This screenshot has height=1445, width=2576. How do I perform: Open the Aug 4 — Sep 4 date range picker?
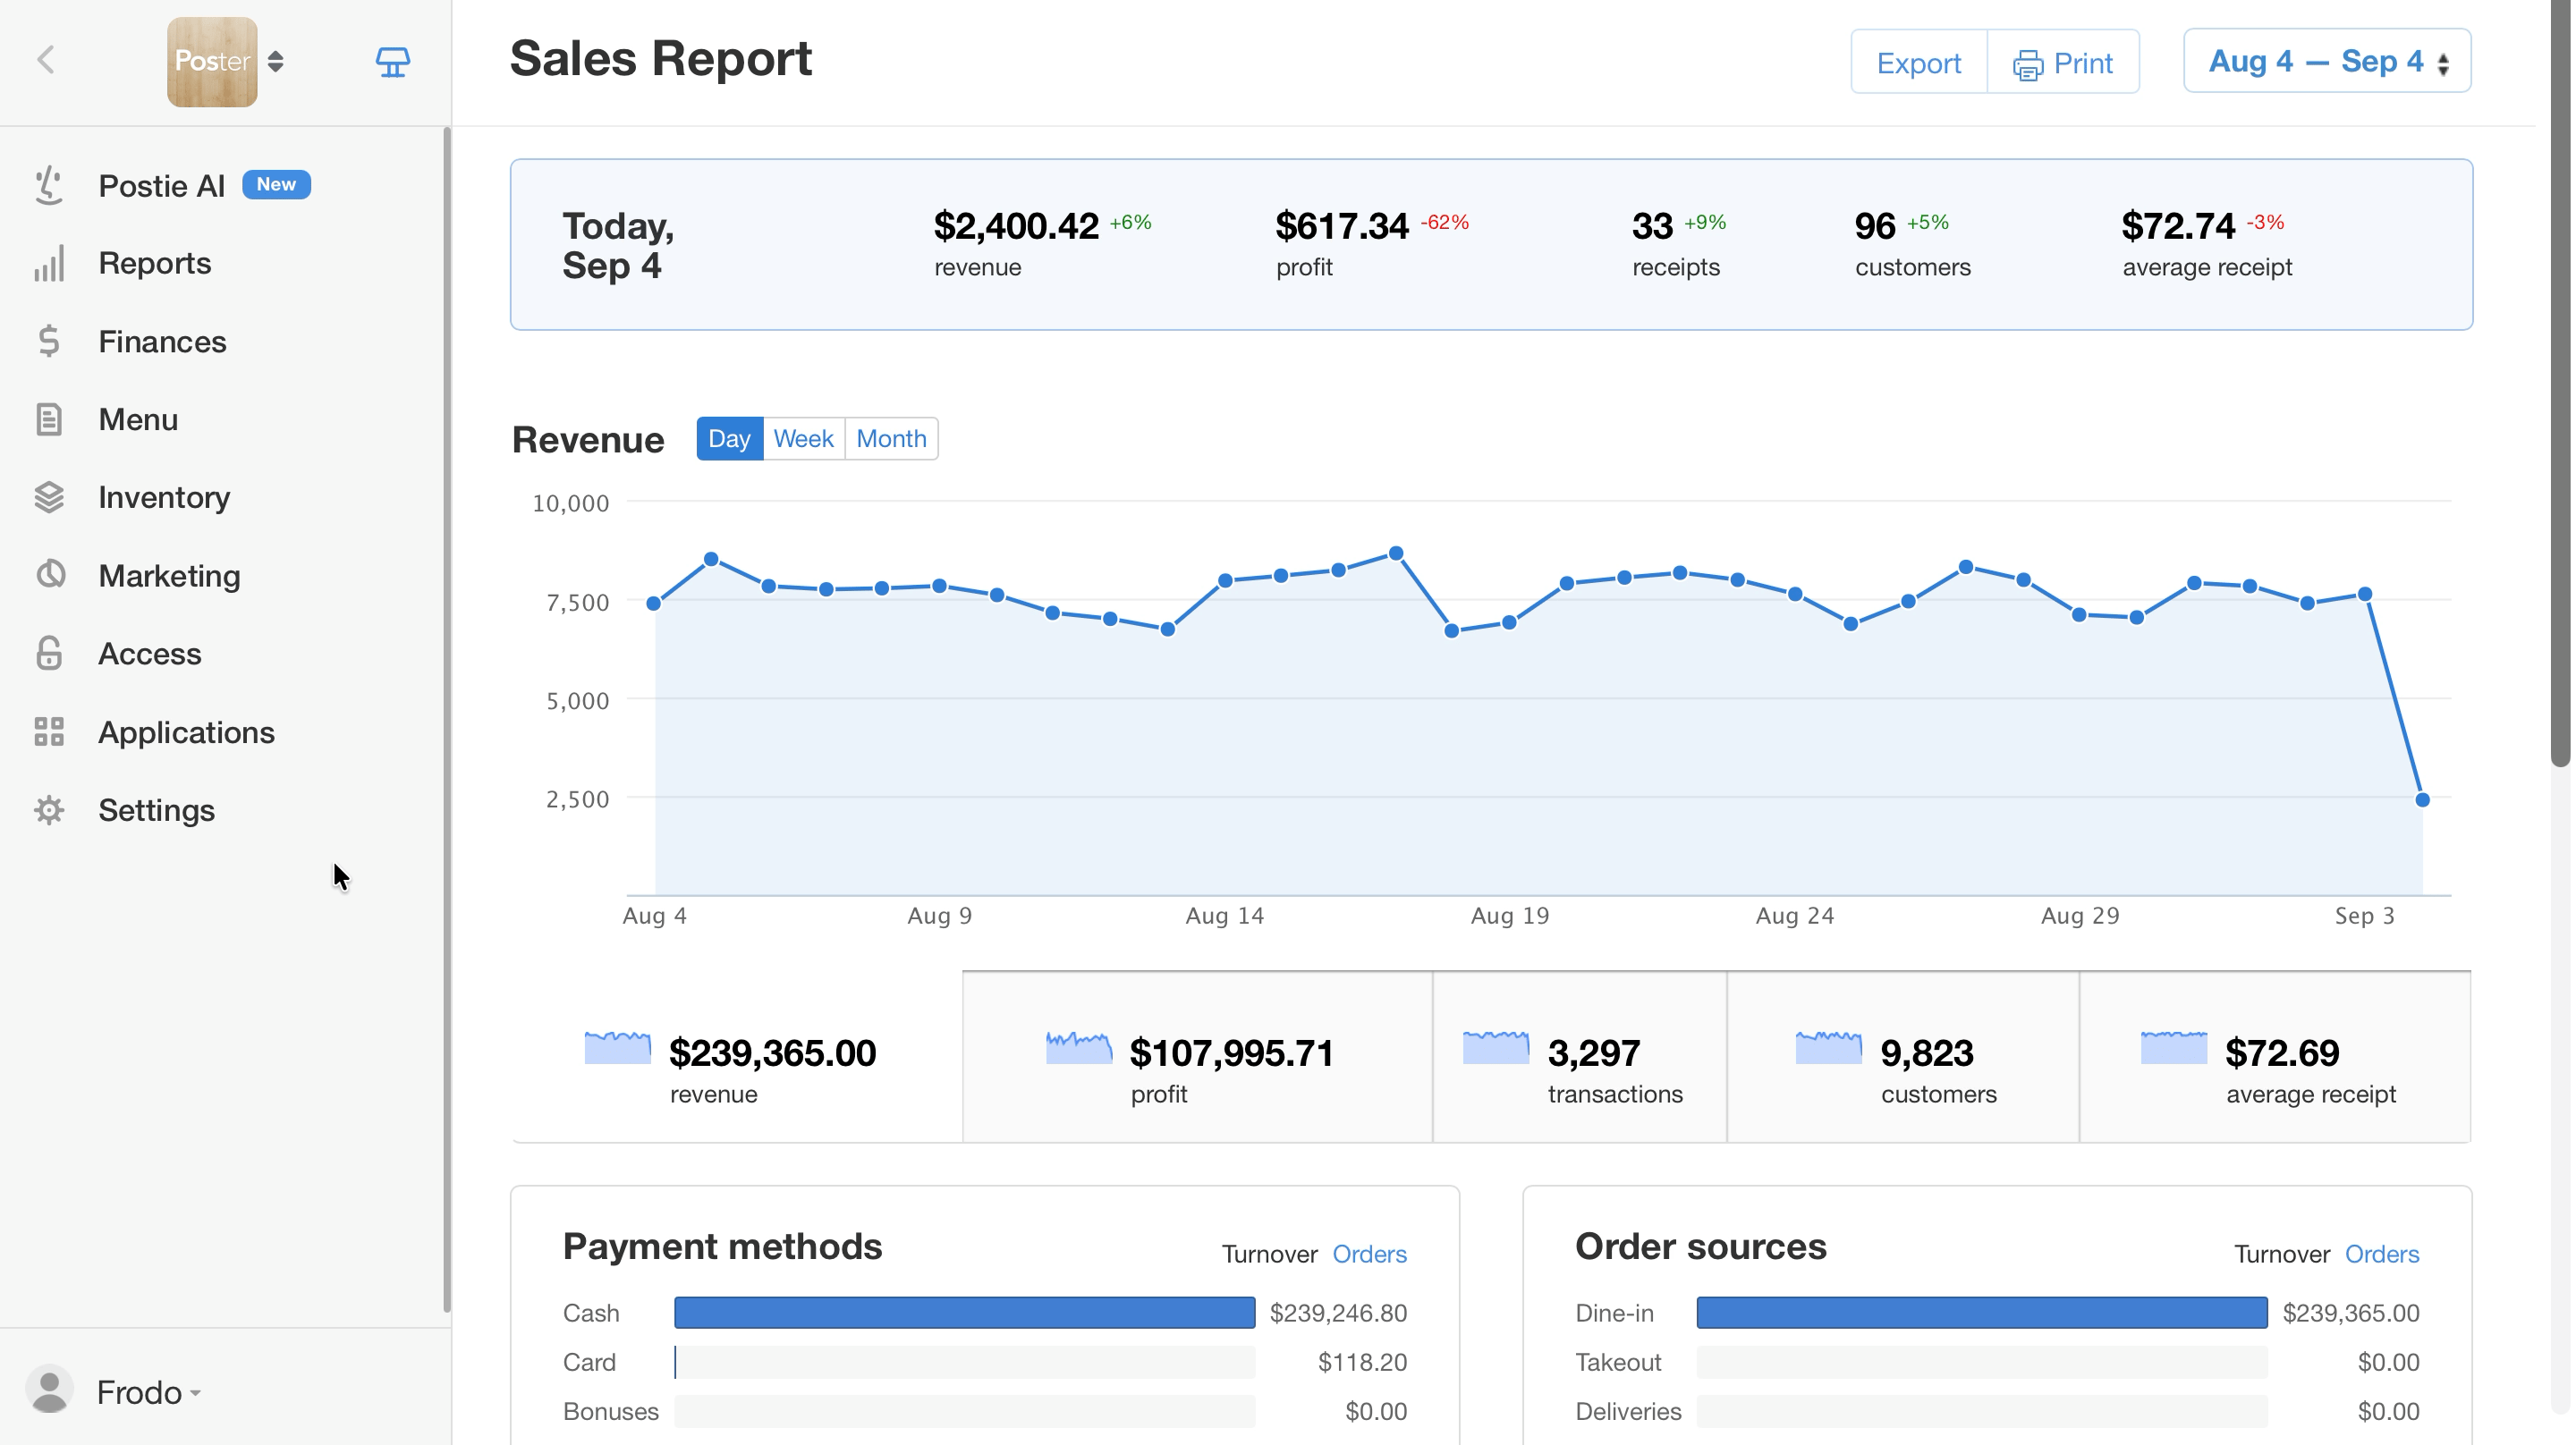pos(2326,61)
